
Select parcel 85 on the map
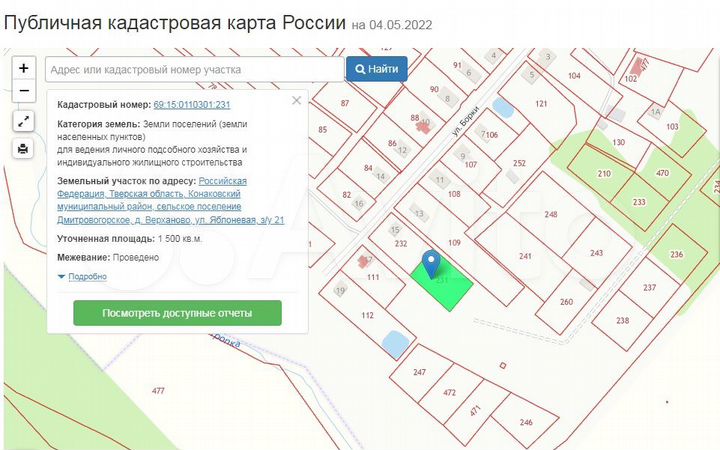323,129
